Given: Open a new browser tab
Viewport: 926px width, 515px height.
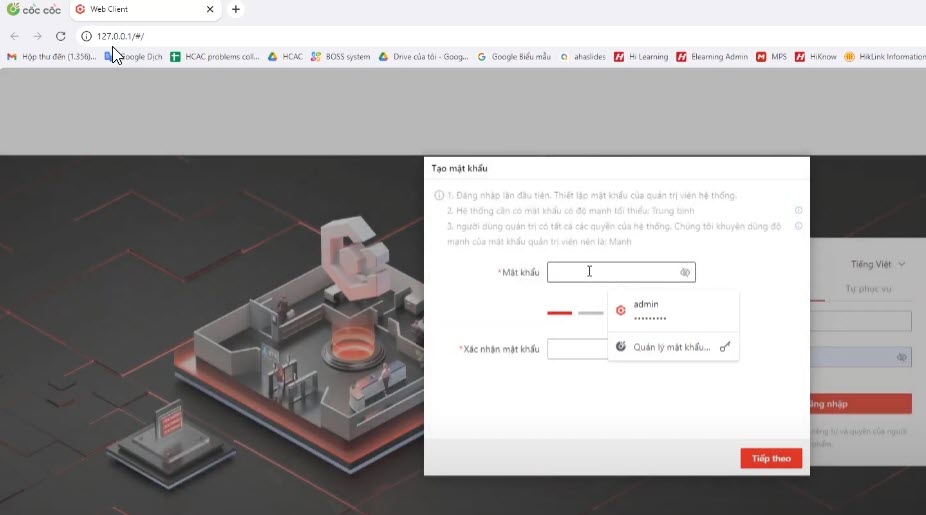Looking at the screenshot, I should (x=236, y=10).
